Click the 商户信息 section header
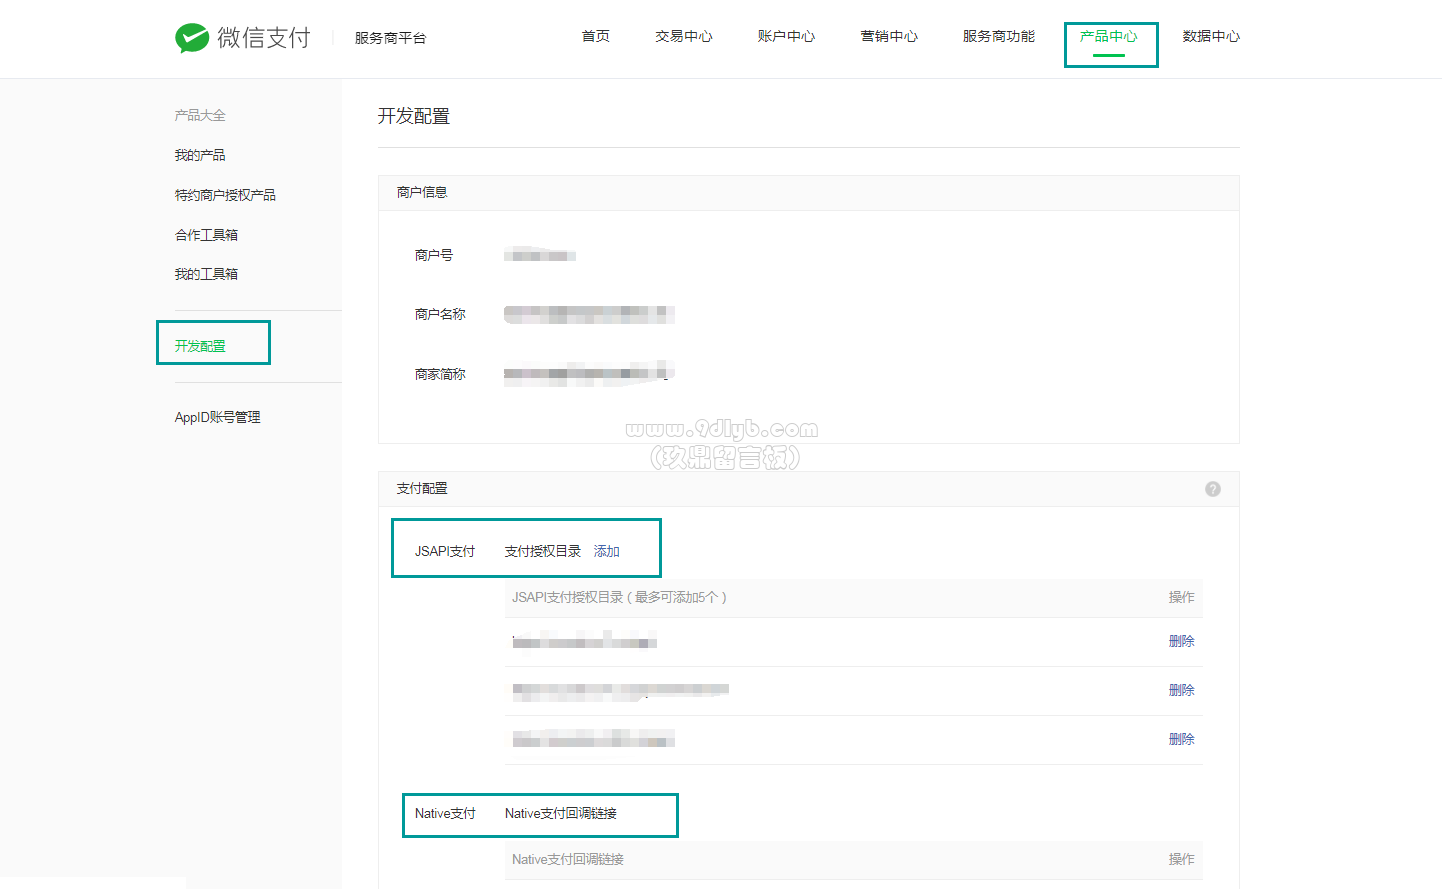Image resolution: width=1442 pixels, height=889 pixels. (x=422, y=192)
